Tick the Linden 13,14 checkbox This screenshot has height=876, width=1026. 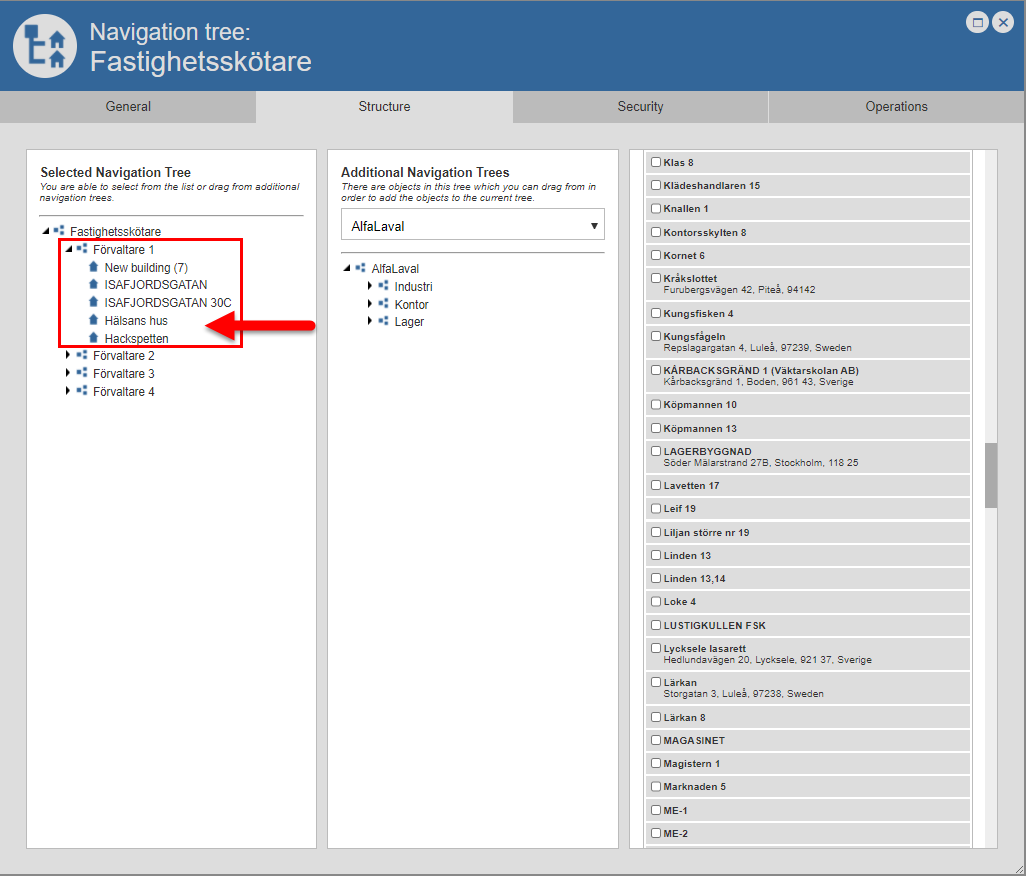(x=656, y=578)
